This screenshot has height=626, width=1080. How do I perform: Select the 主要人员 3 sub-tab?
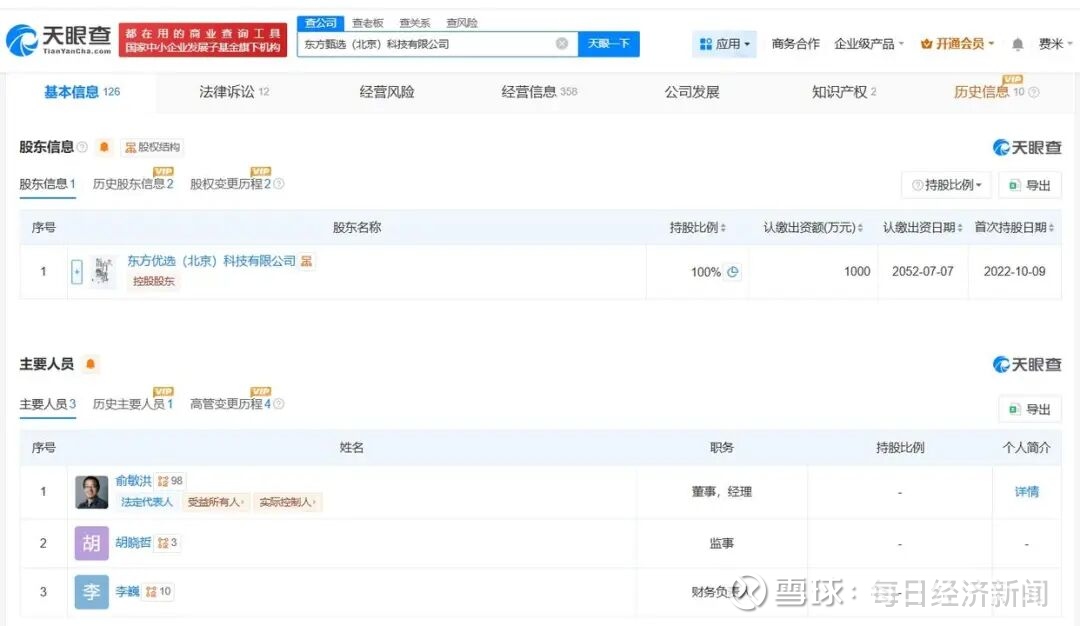click(47, 404)
